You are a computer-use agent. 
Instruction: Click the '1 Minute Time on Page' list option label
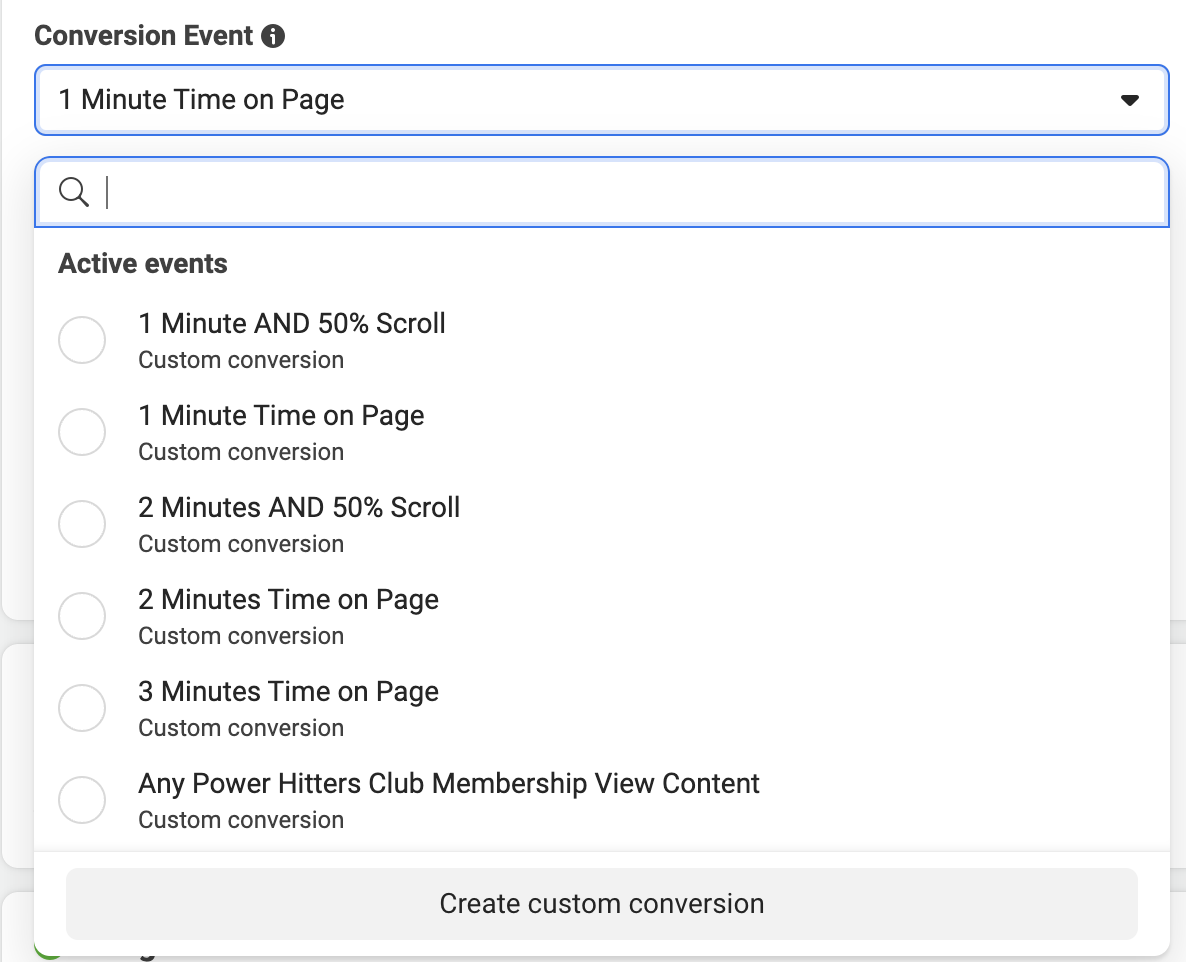point(281,416)
